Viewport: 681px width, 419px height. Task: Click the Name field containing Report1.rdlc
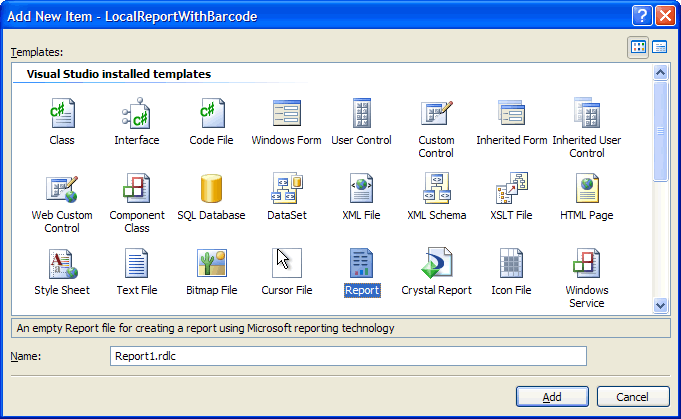point(348,356)
